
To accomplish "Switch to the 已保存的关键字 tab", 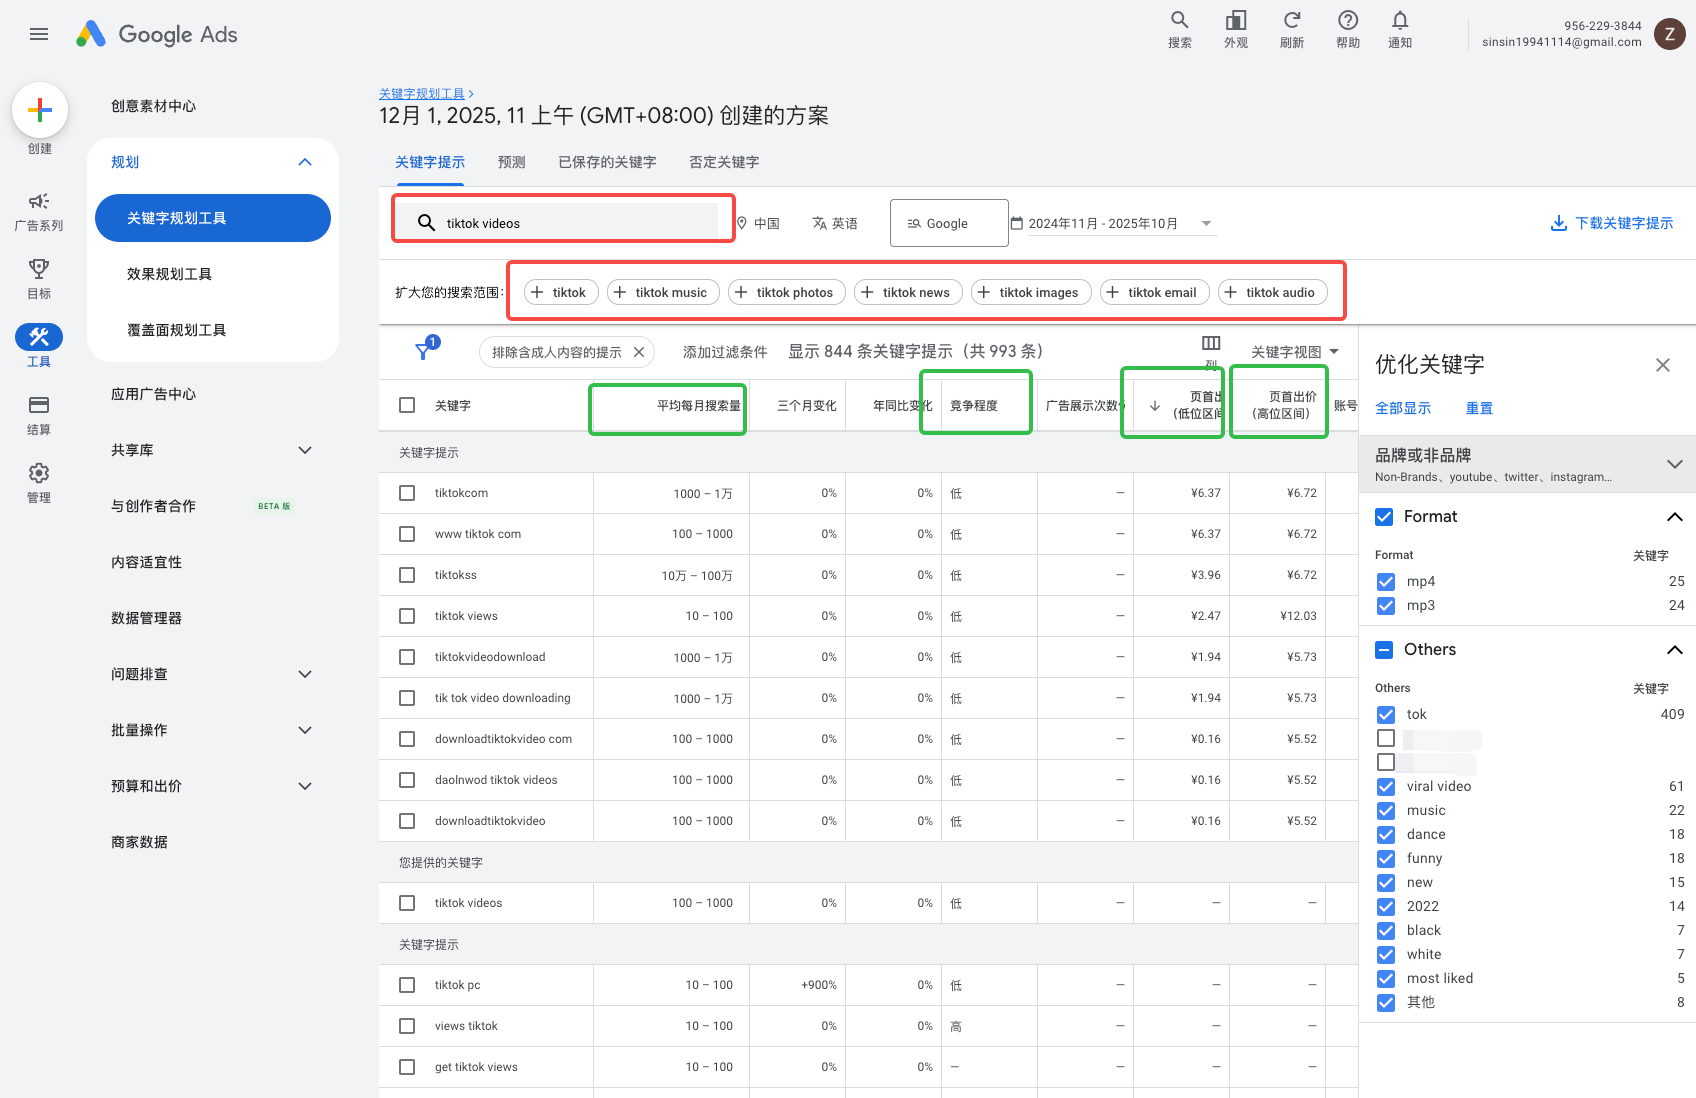I will click(x=607, y=162).
